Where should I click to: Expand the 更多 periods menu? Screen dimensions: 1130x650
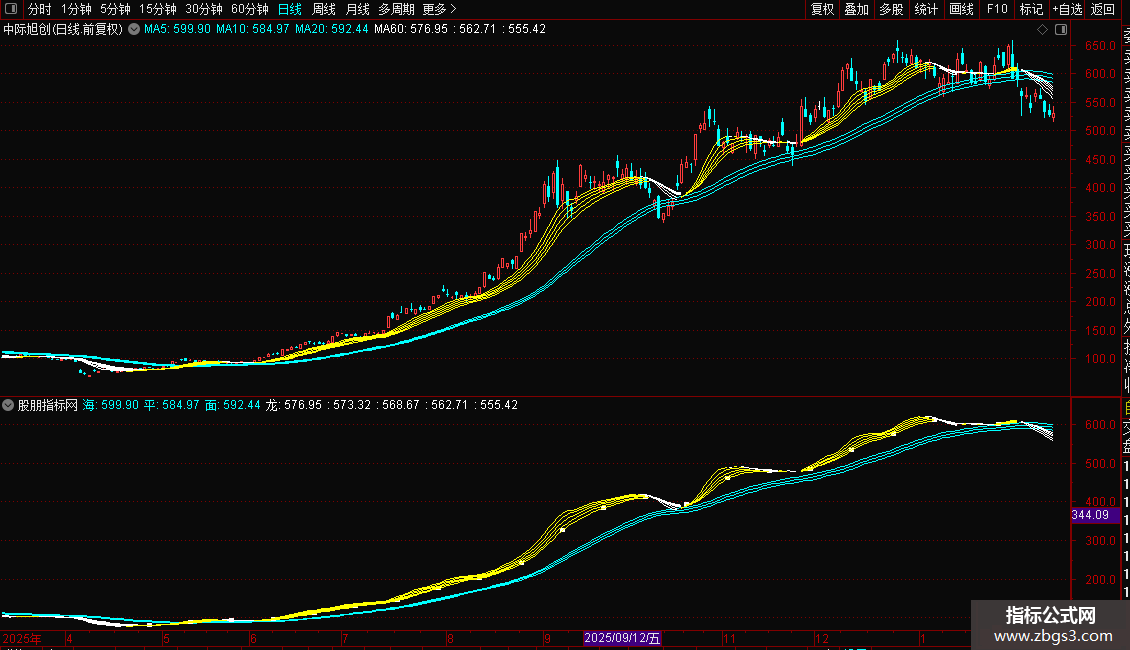click(x=440, y=9)
